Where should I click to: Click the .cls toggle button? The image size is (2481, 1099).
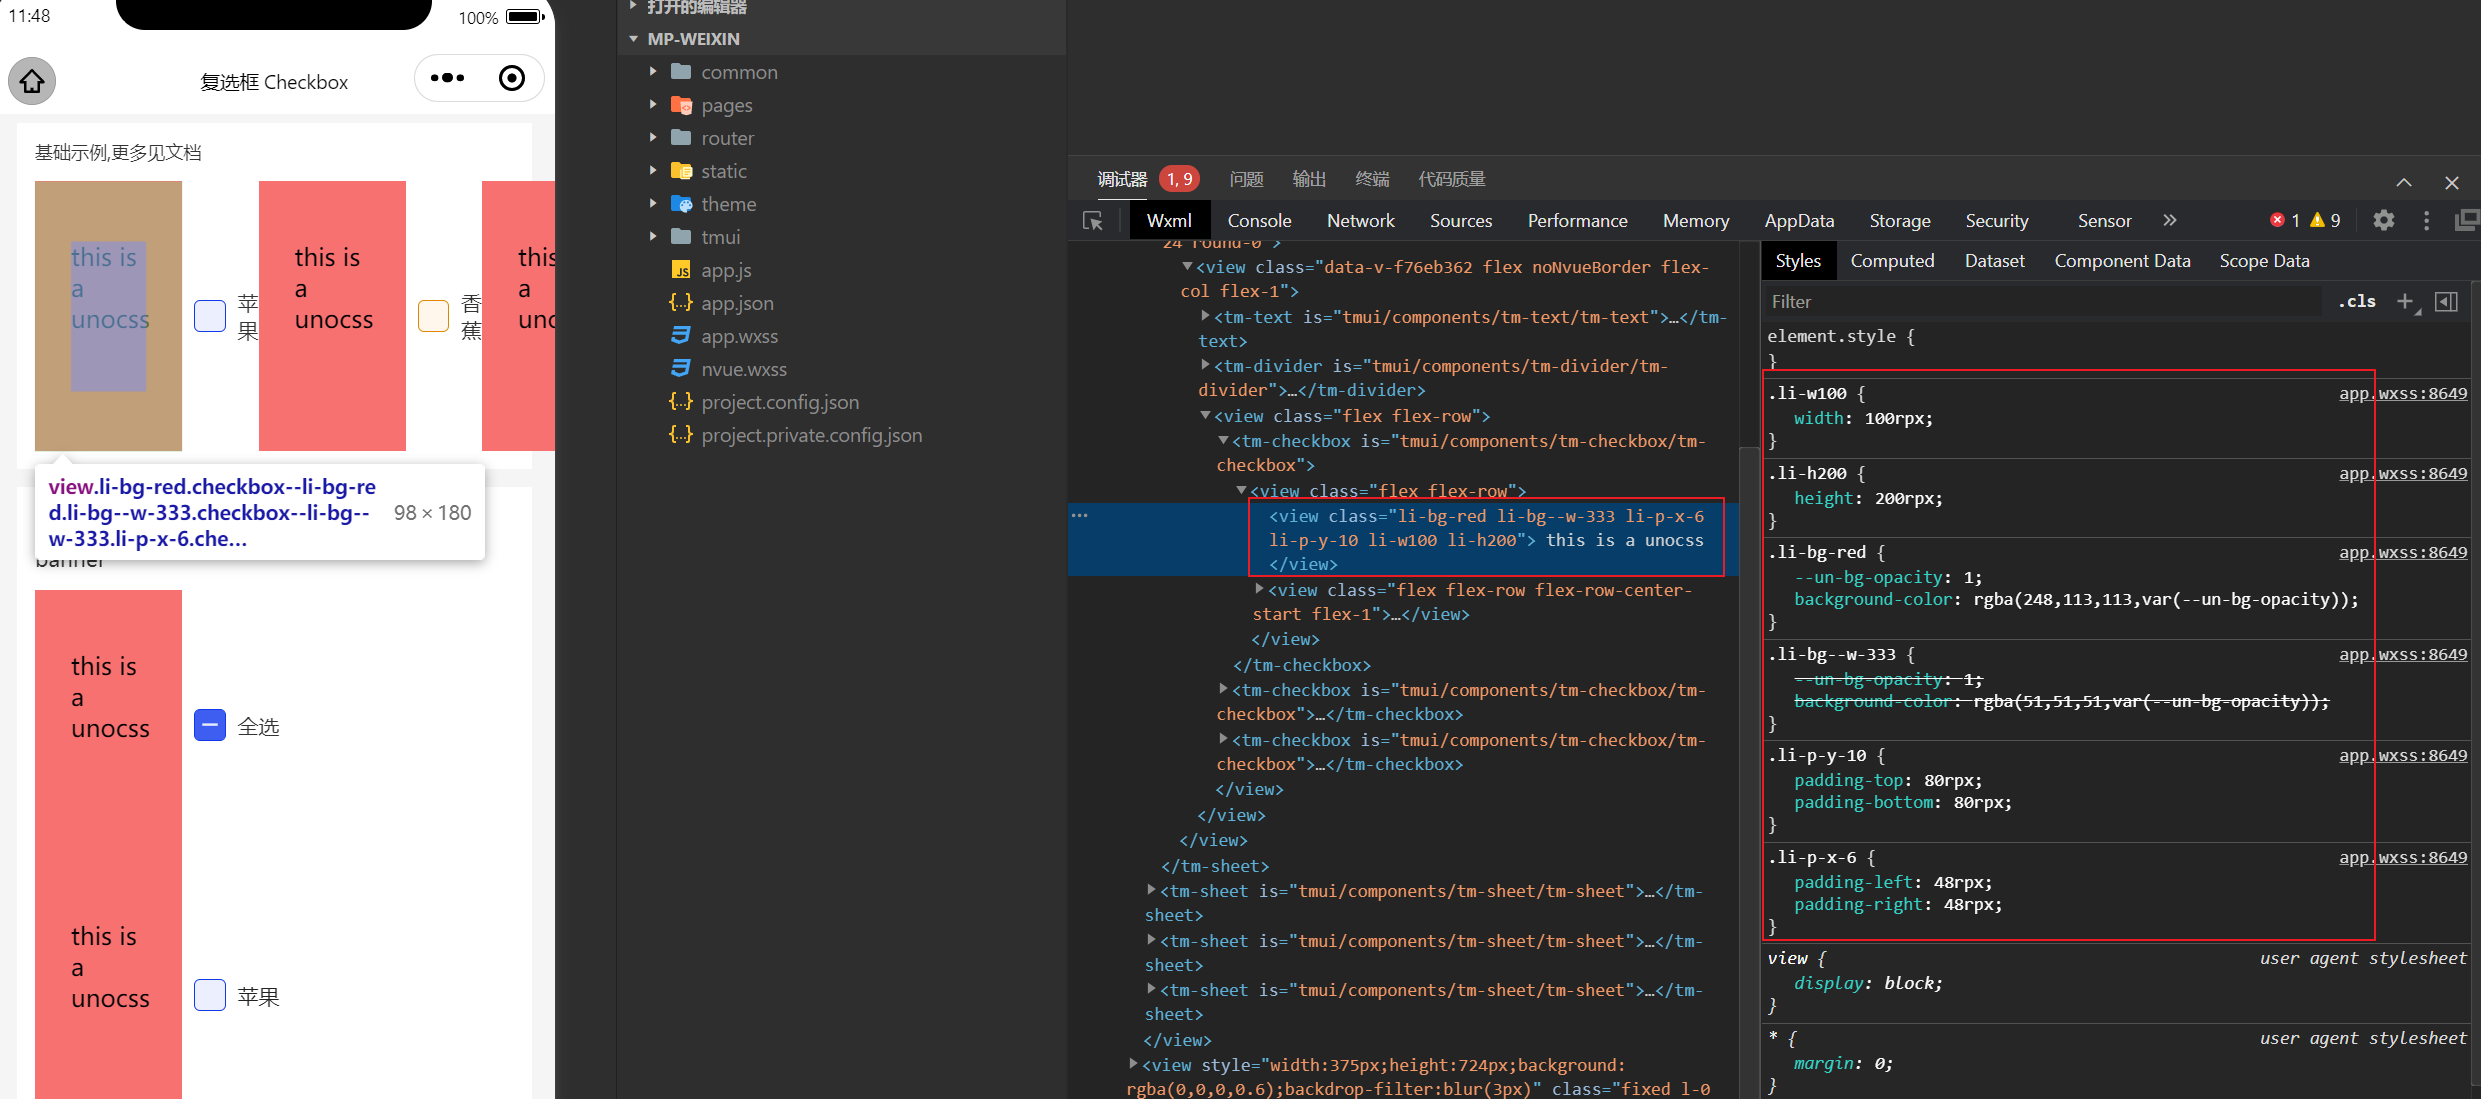[2357, 301]
